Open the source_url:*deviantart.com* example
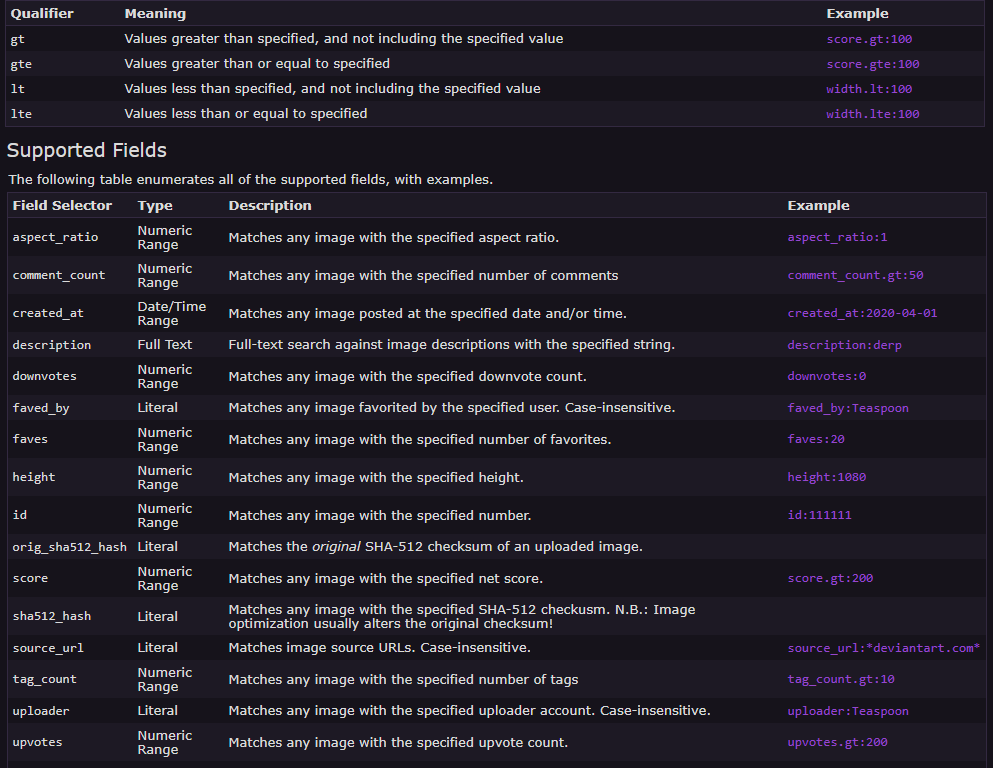993x768 pixels. coord(883,648)
